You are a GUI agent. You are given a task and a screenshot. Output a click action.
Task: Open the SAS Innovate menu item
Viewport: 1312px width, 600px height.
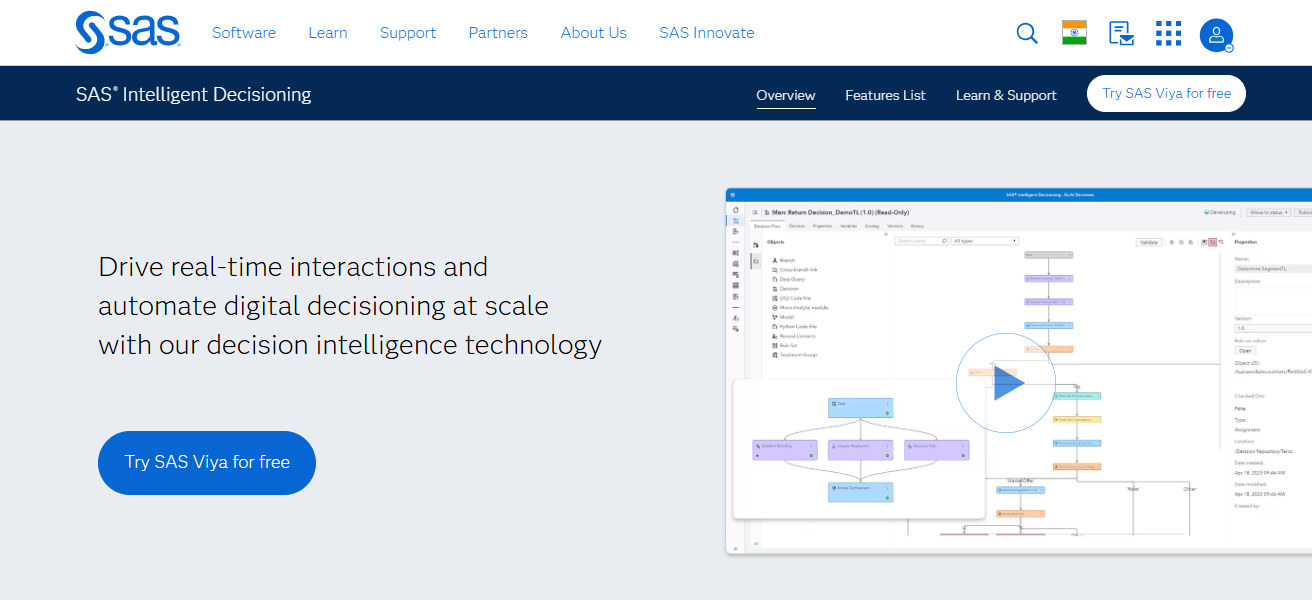tap(706, 32)
